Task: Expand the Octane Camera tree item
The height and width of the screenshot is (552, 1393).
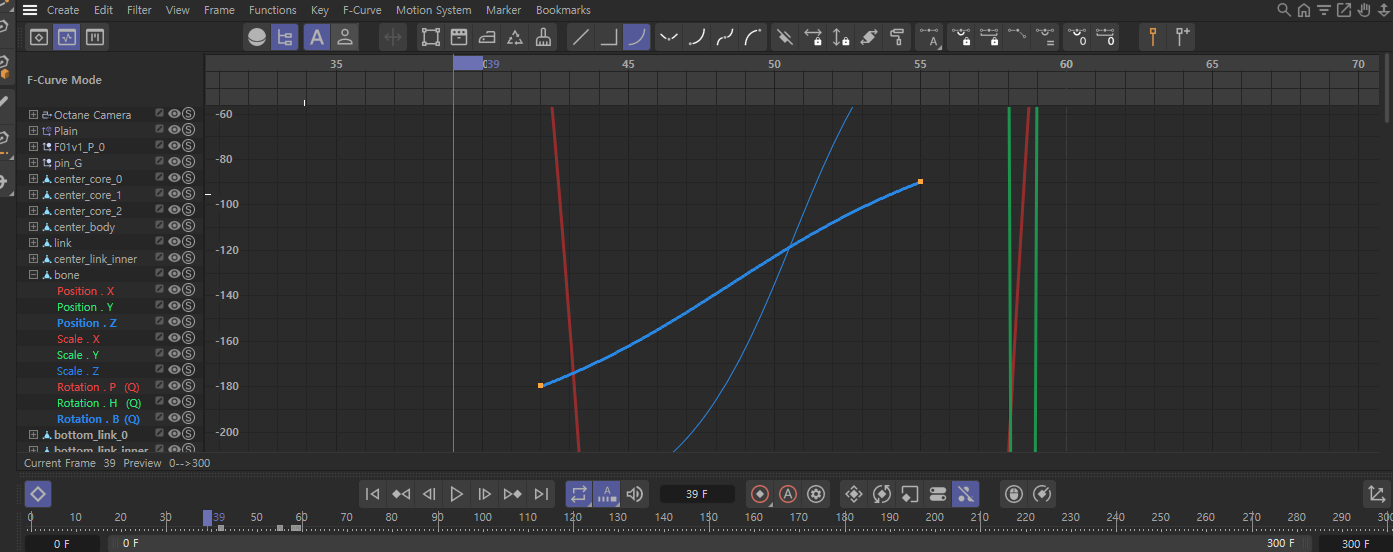Action: tap(33, 115)
